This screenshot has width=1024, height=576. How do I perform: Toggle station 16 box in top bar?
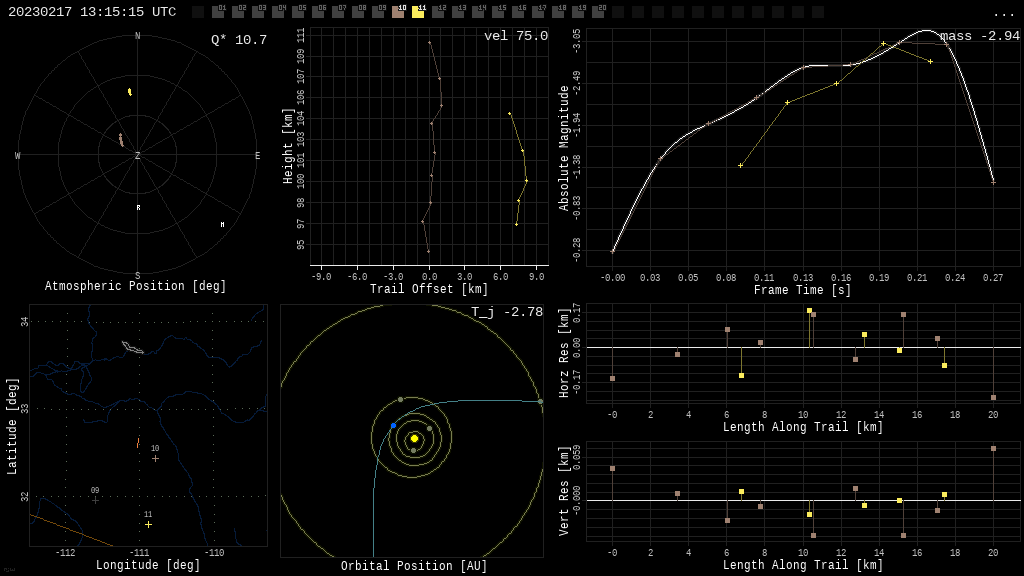click(x=517, y=12)
